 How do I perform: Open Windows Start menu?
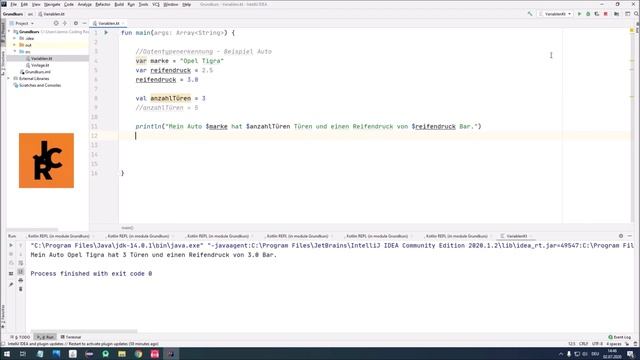7,354
